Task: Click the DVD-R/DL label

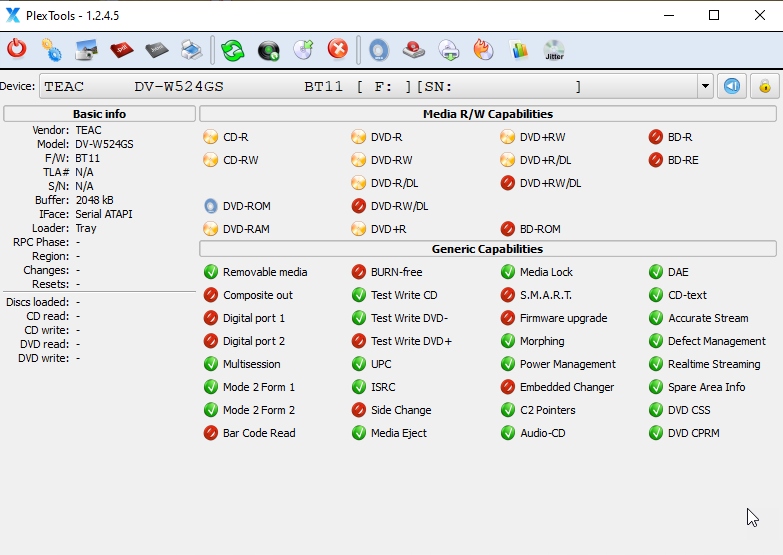Action: coord(394,183)
